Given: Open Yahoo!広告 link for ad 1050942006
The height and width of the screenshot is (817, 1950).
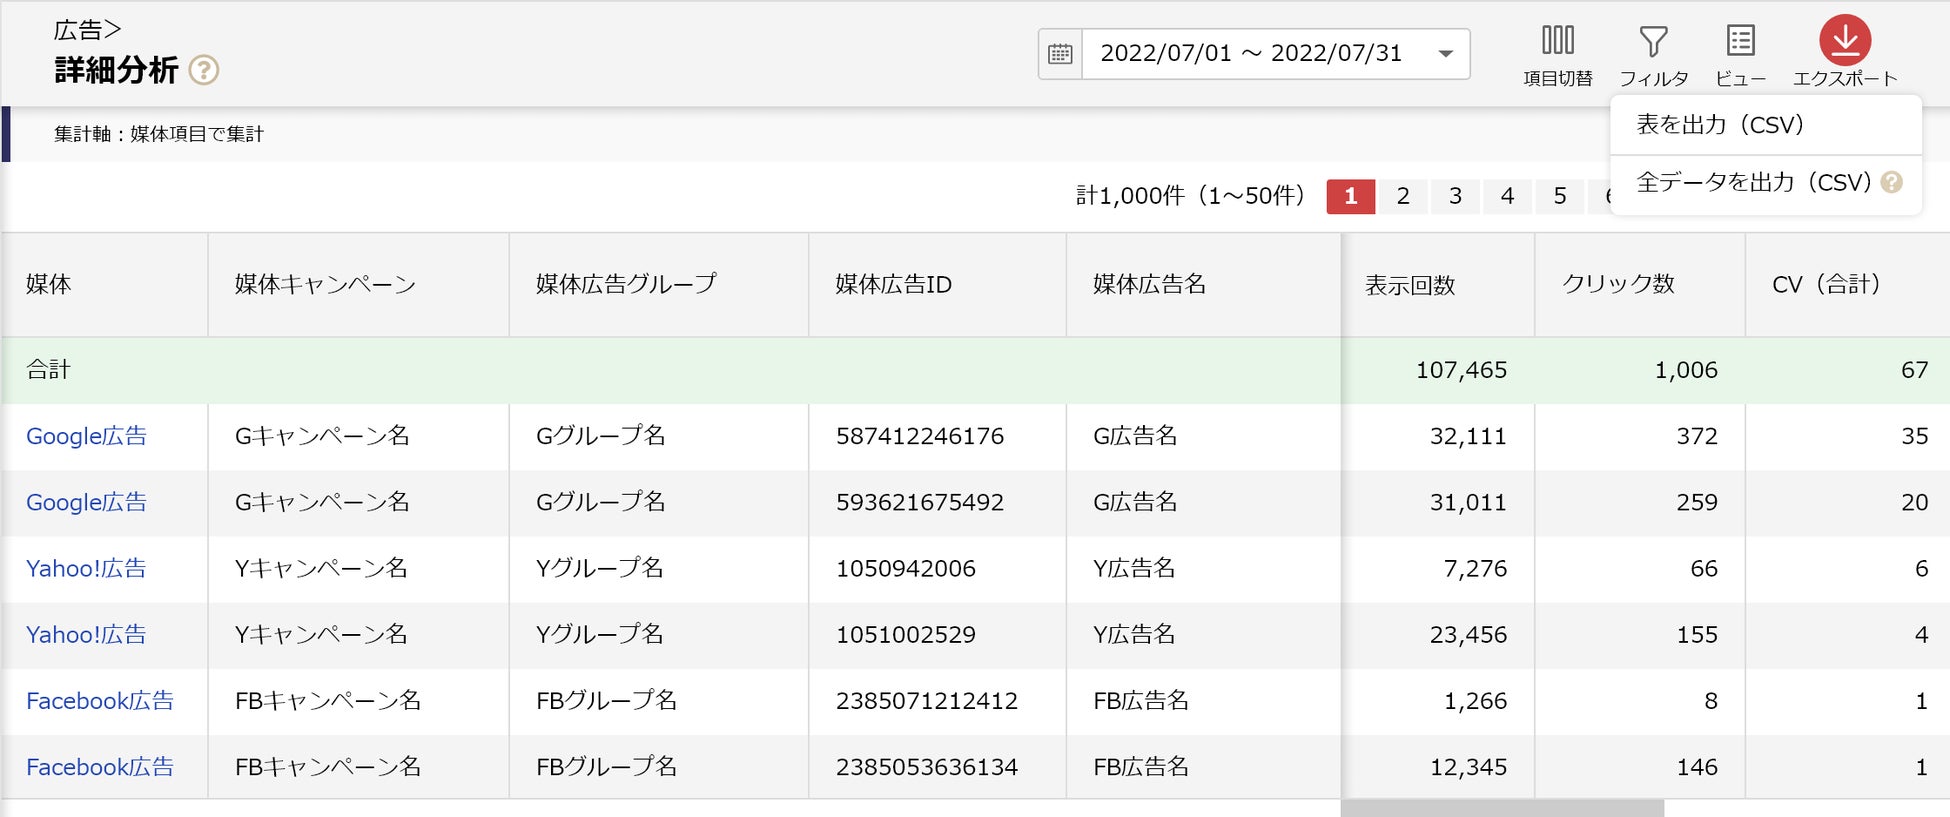Looking at the screenshot, I should coord(86,568).
